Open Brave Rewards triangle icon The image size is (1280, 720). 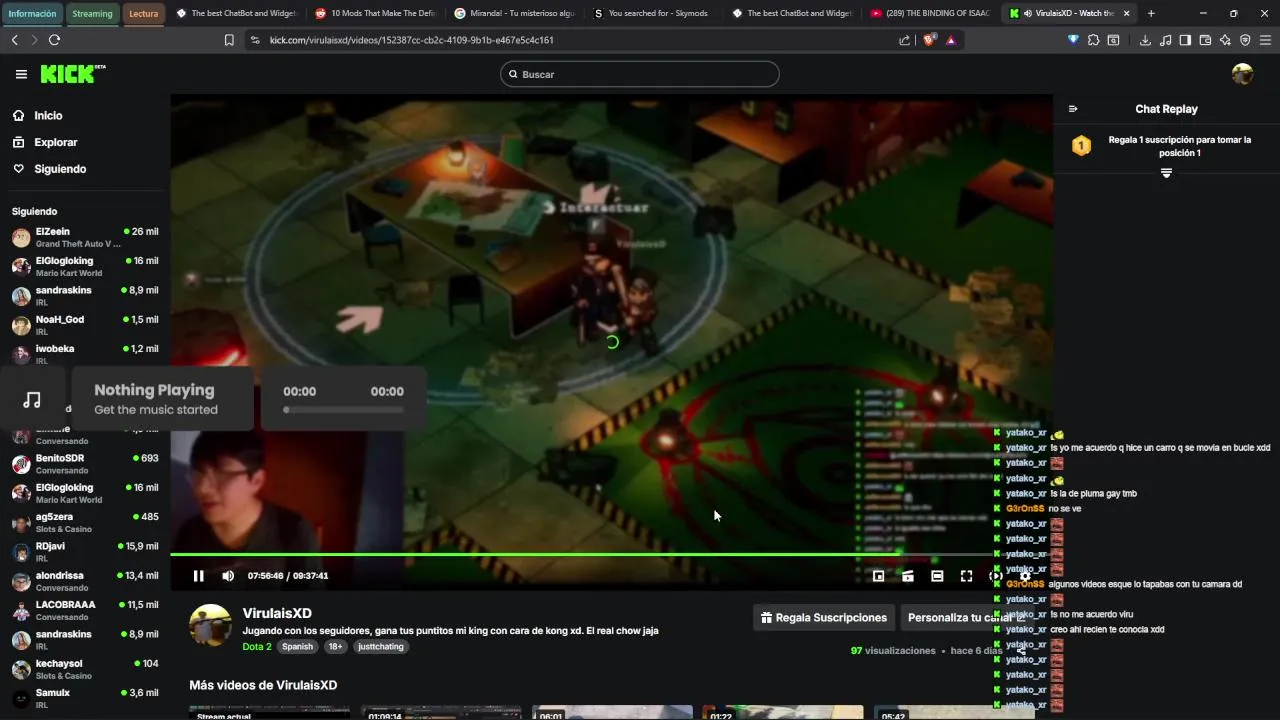950,40
